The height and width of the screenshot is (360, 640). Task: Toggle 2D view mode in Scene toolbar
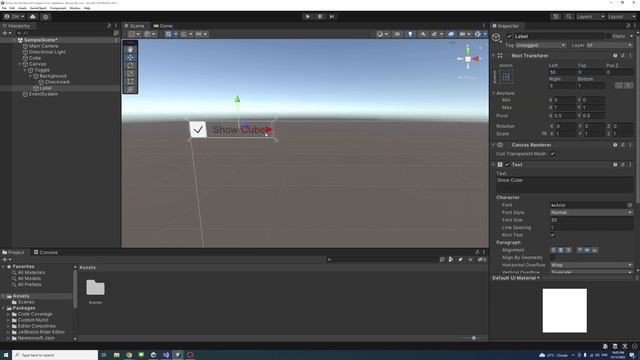pos(397,34)
